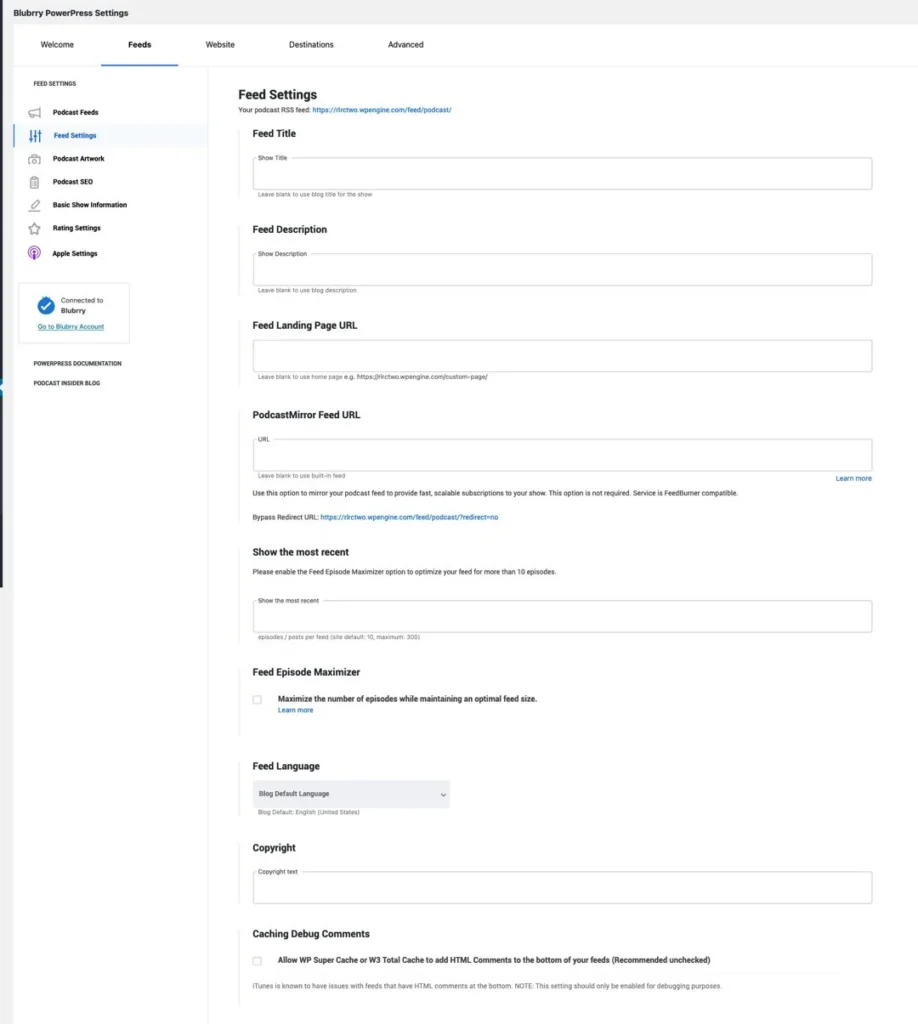Open Podcast Insider Blog link
Viewport: 918px width, 1024px height.
(67, 383)
